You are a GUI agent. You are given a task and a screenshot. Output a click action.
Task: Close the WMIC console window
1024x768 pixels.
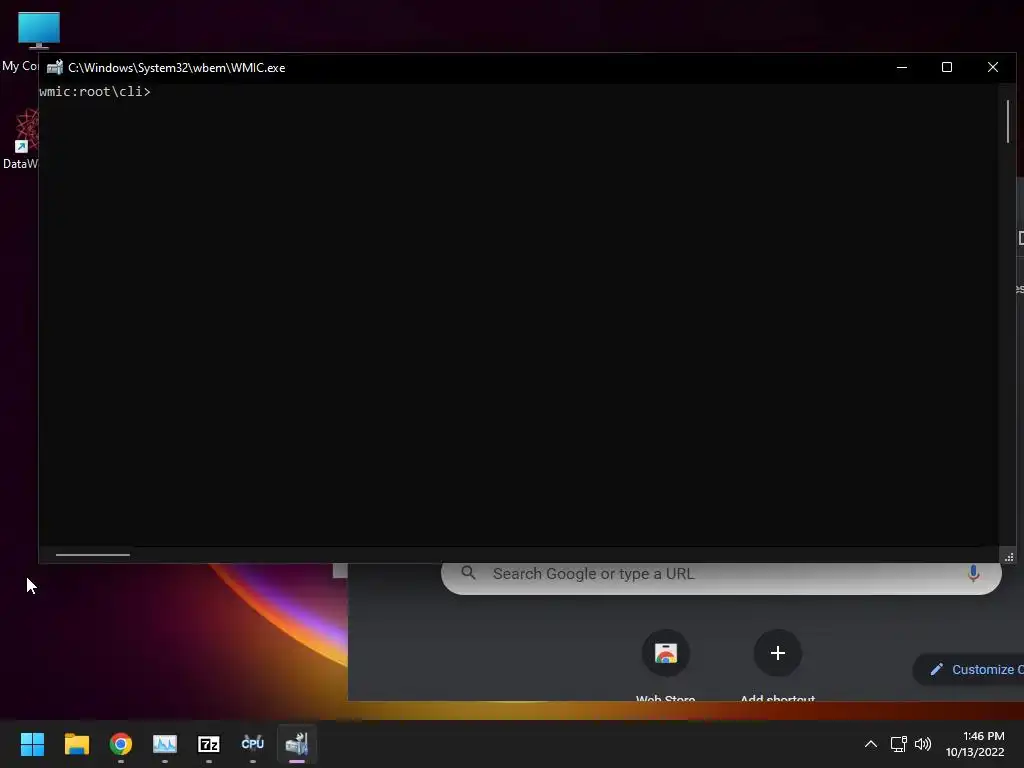pos(993,67)
